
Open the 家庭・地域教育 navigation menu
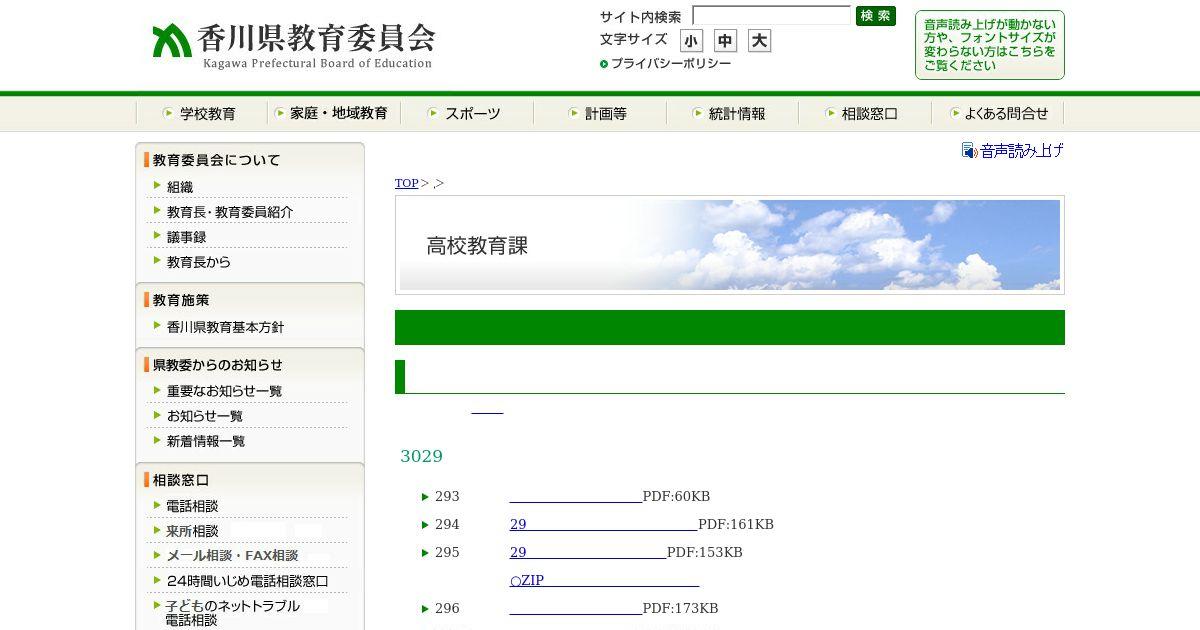pyautogui.click(x=334, y=114)
